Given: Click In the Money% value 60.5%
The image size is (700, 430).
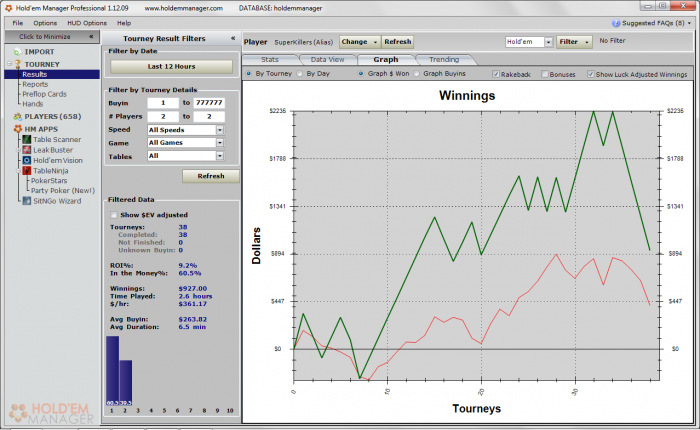Looking at the screenshot, I should tap(190, 273).
